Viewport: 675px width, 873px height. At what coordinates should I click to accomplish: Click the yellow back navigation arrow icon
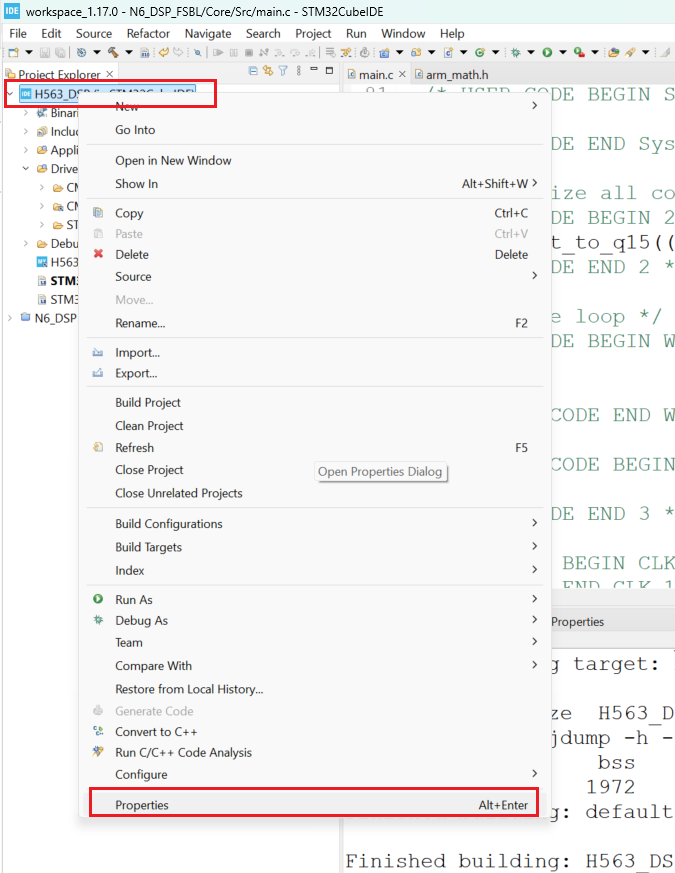coord(164,52)
